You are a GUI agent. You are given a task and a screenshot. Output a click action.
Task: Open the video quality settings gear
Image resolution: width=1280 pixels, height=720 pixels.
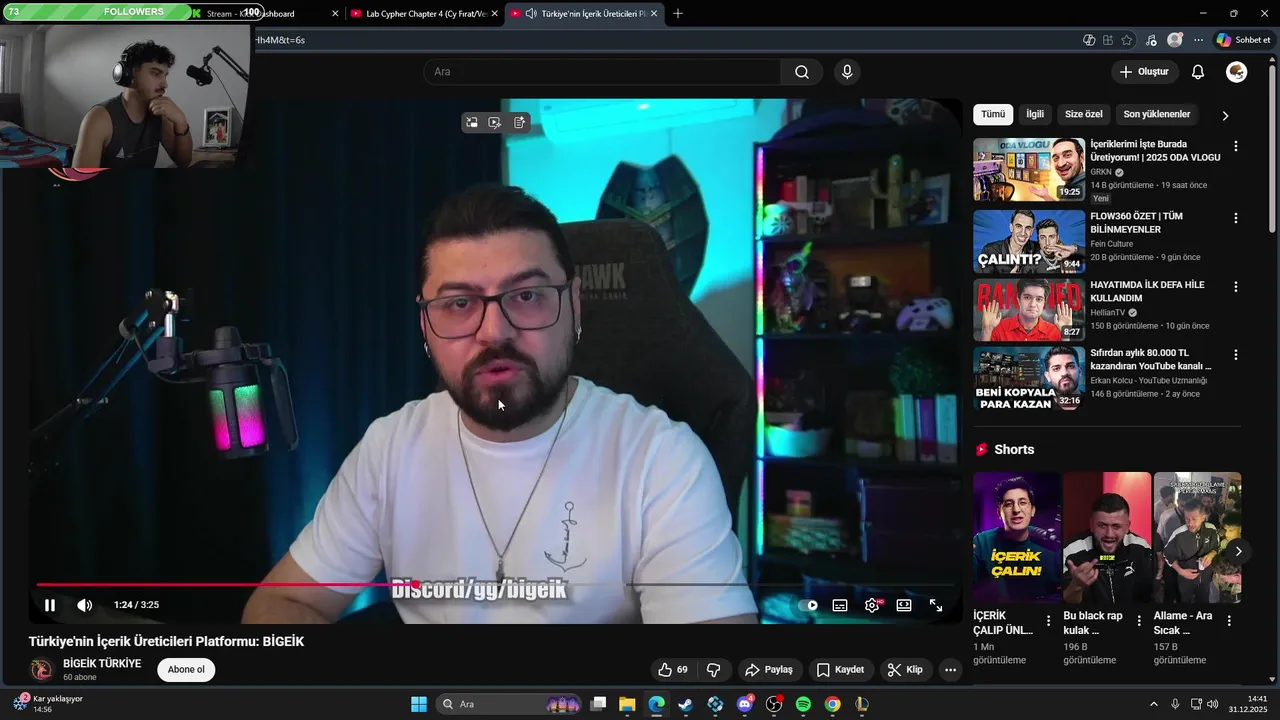pyautogui.click(x=872, y=605)
